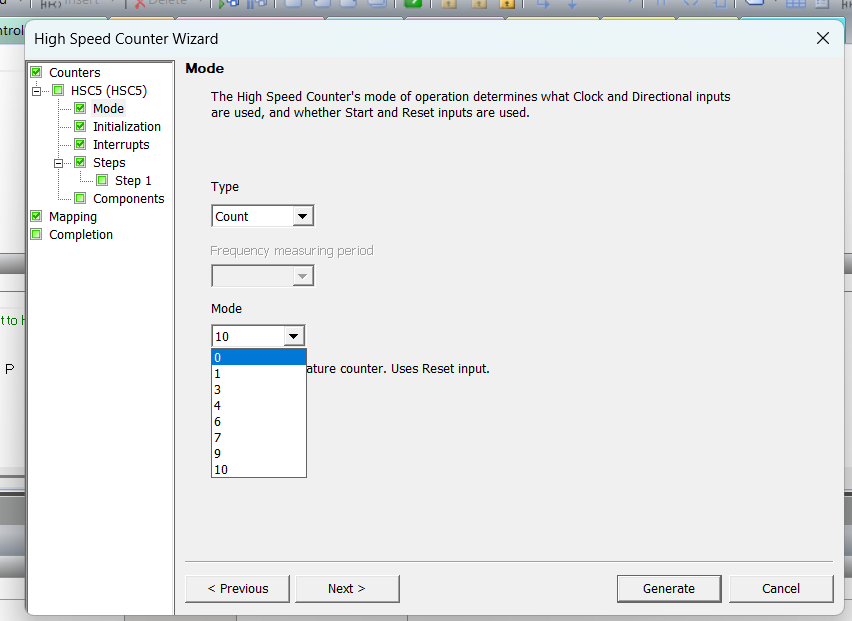852x621 pixels.
Task: Click the Counters status icon in tree
Action: (36, 72)
